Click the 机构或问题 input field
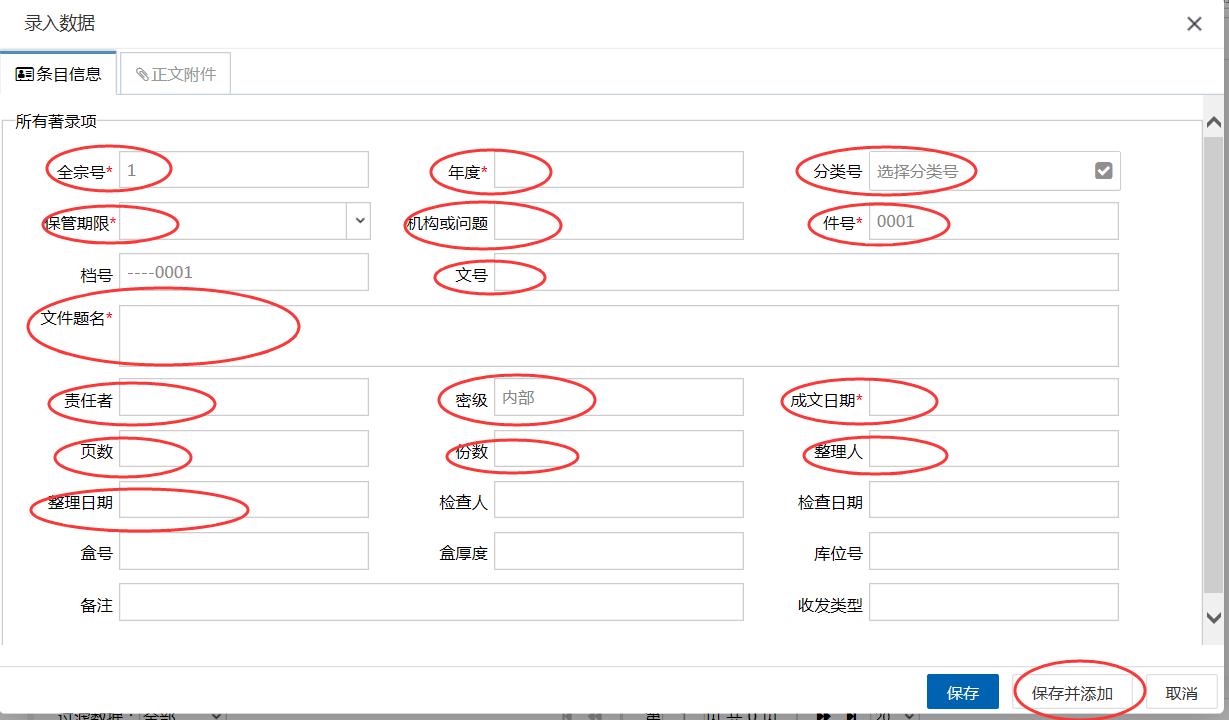1229x720 pixels. (x=618, y=221)
